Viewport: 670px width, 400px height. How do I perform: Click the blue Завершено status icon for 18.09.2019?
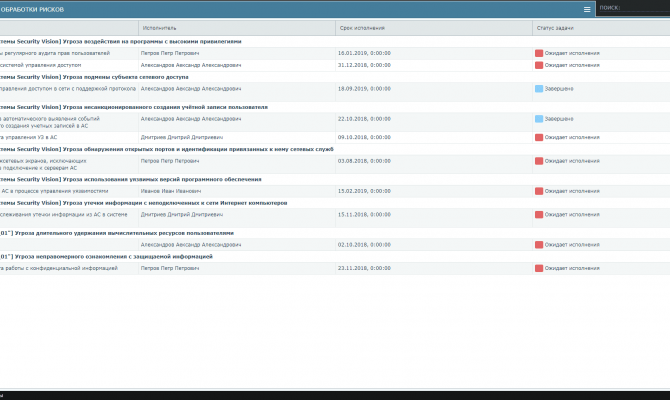pos(539,89)
